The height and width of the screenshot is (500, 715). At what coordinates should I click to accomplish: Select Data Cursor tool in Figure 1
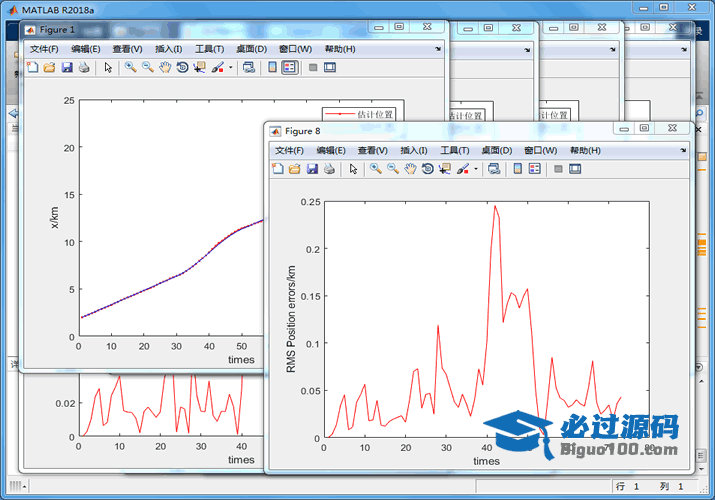coord(199,67)
